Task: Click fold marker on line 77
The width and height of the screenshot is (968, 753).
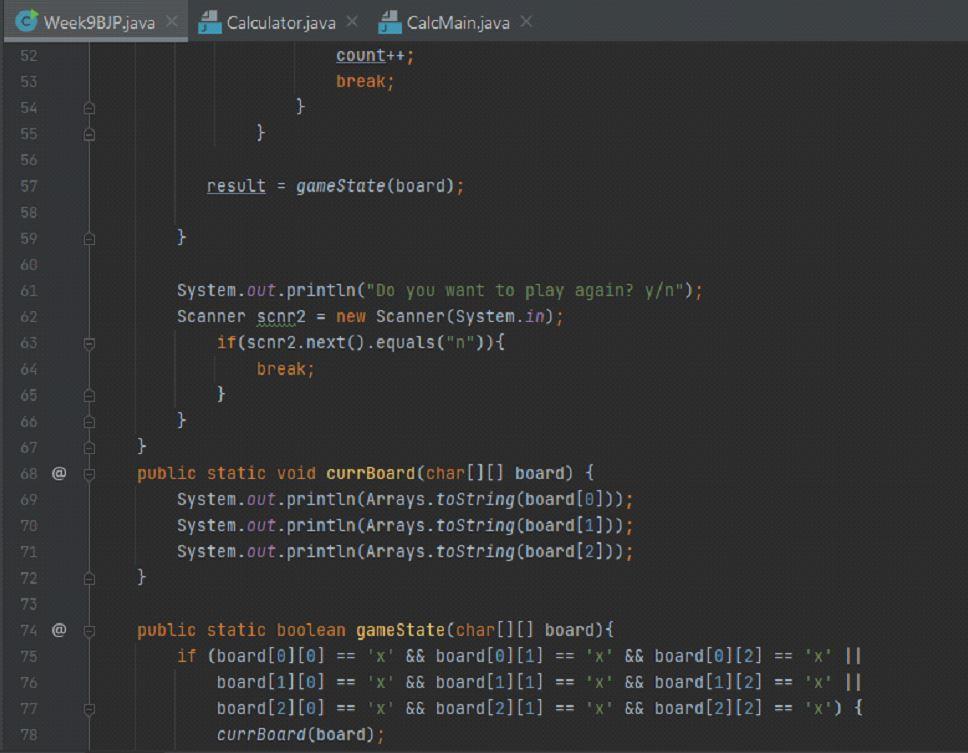Action: pyautogui.click(x=89, y=709)
